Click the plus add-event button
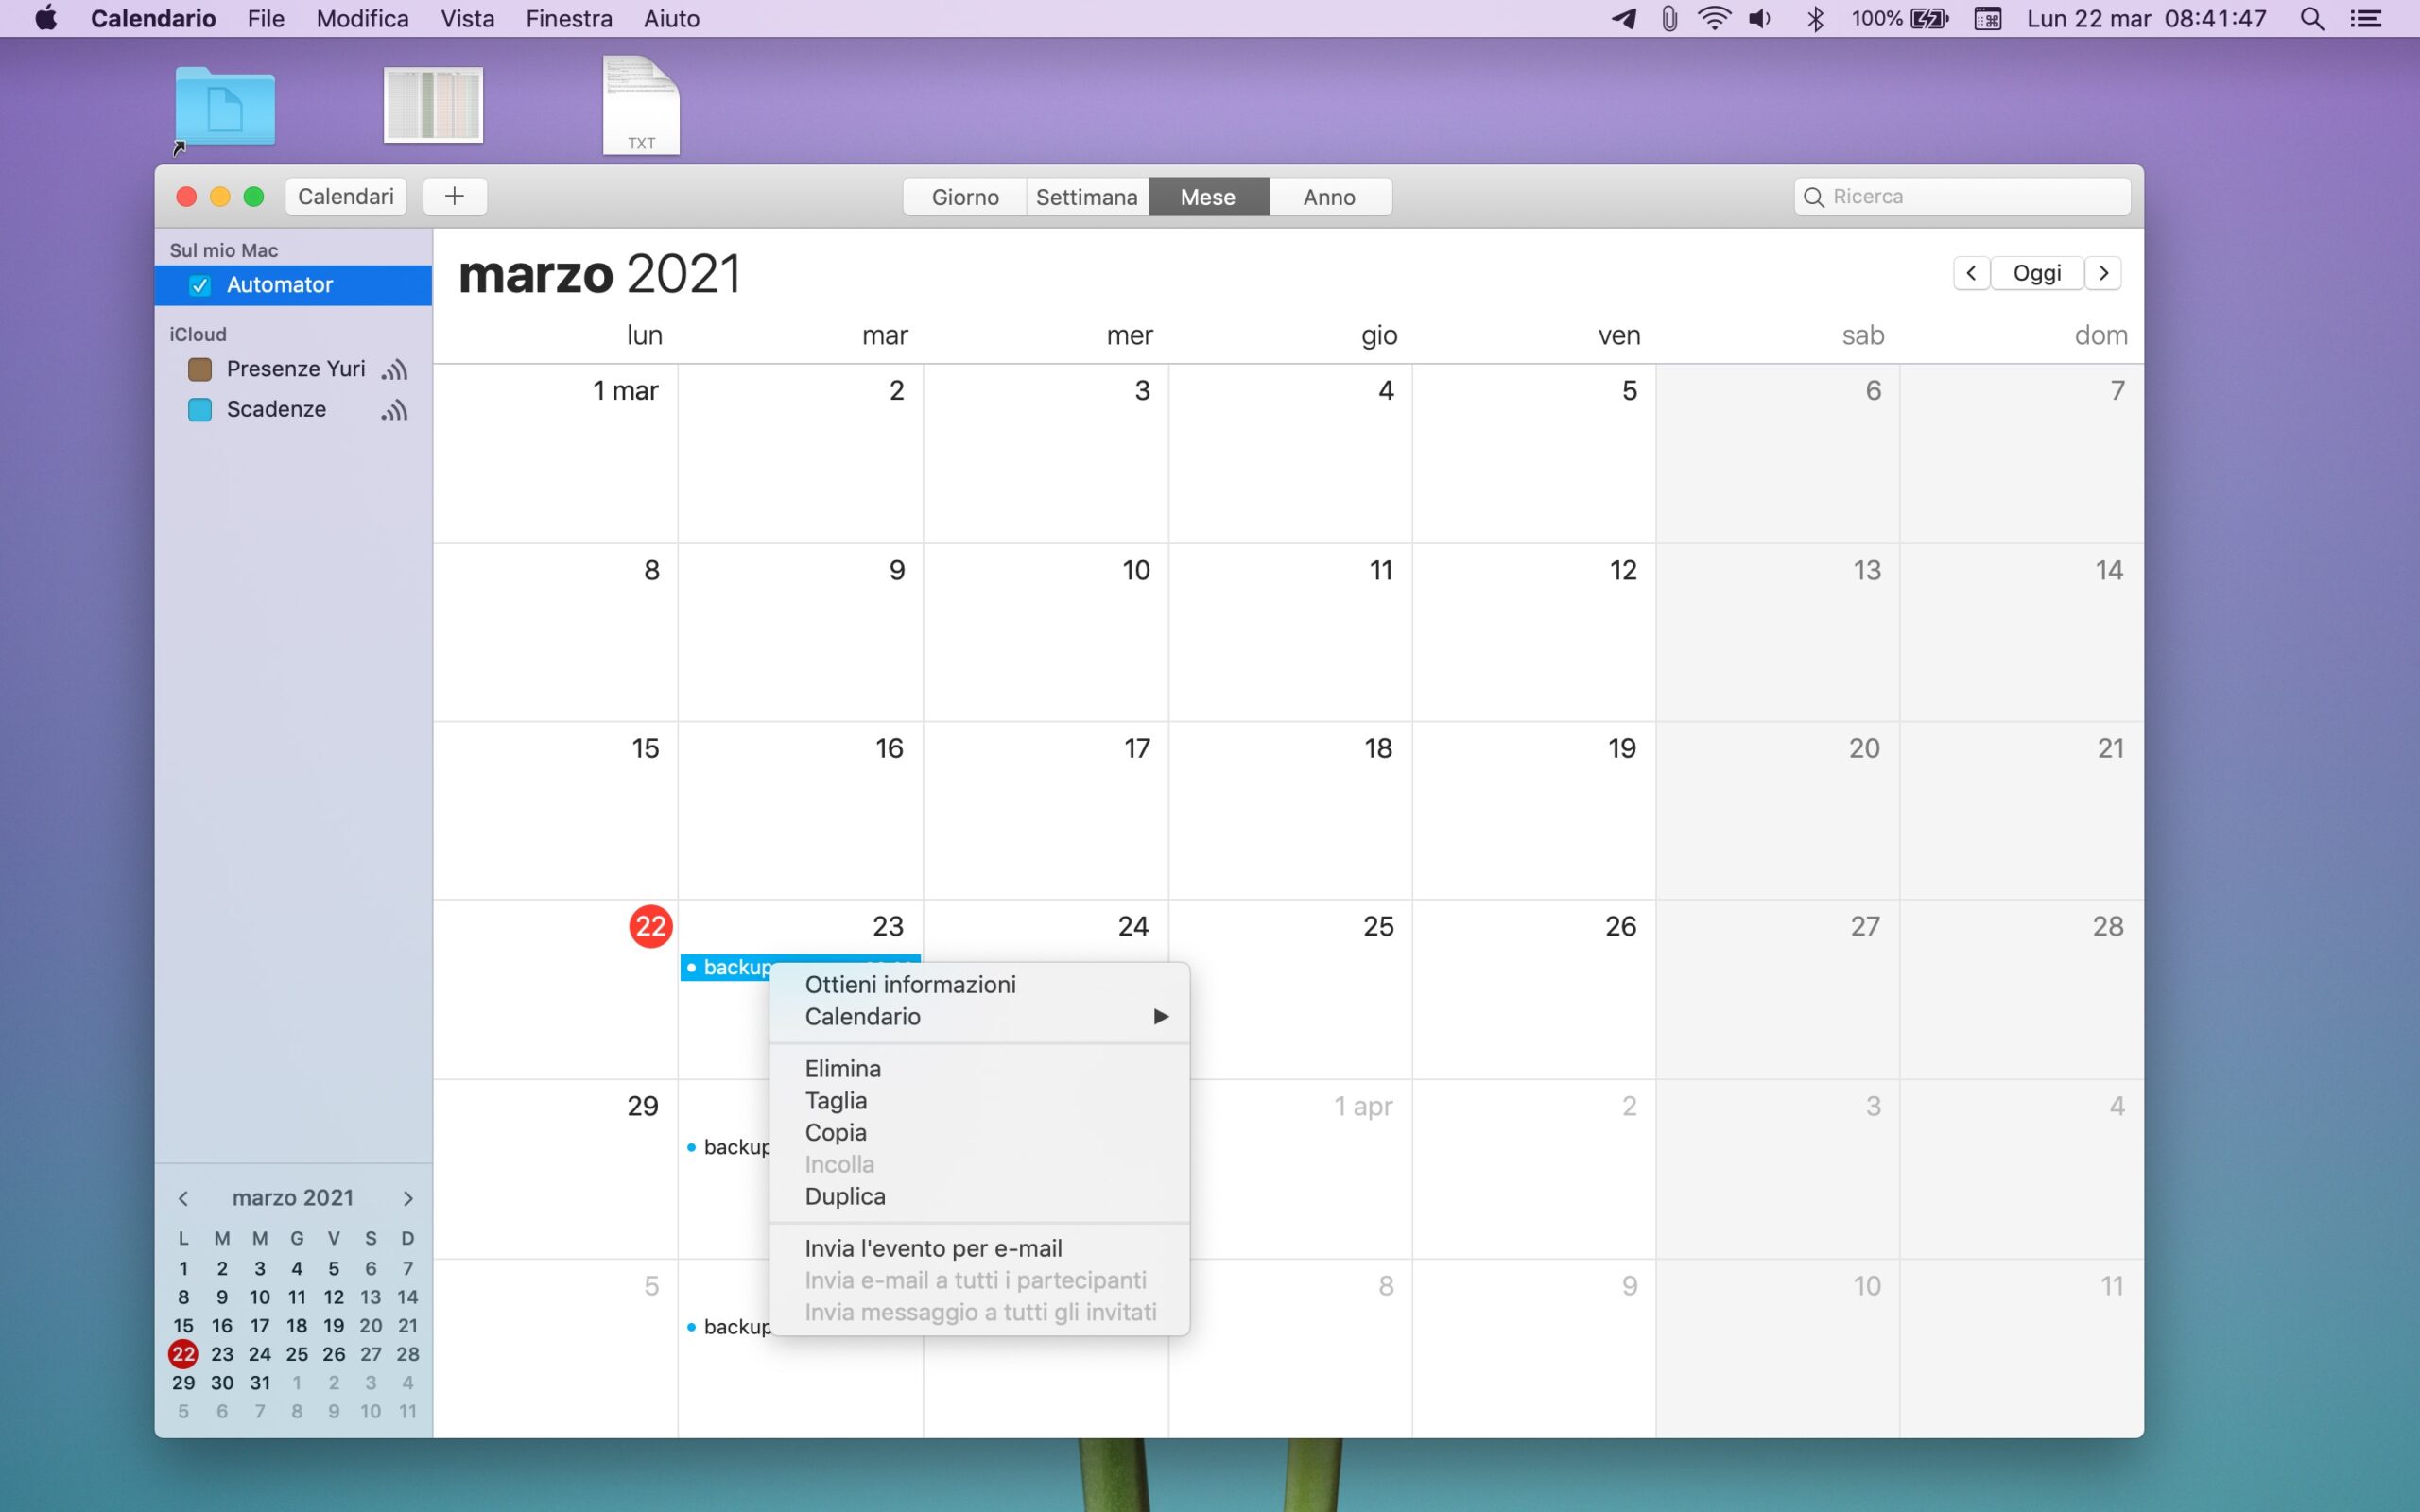Image resolution: width=2420 pixels, height=1512 pixels. tap(454, 196)
